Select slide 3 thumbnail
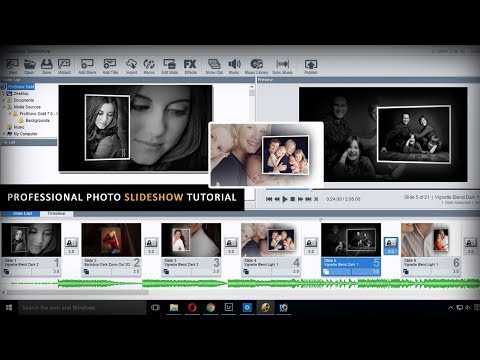Viewport: 480px width, 360px height. pos(191,240)
